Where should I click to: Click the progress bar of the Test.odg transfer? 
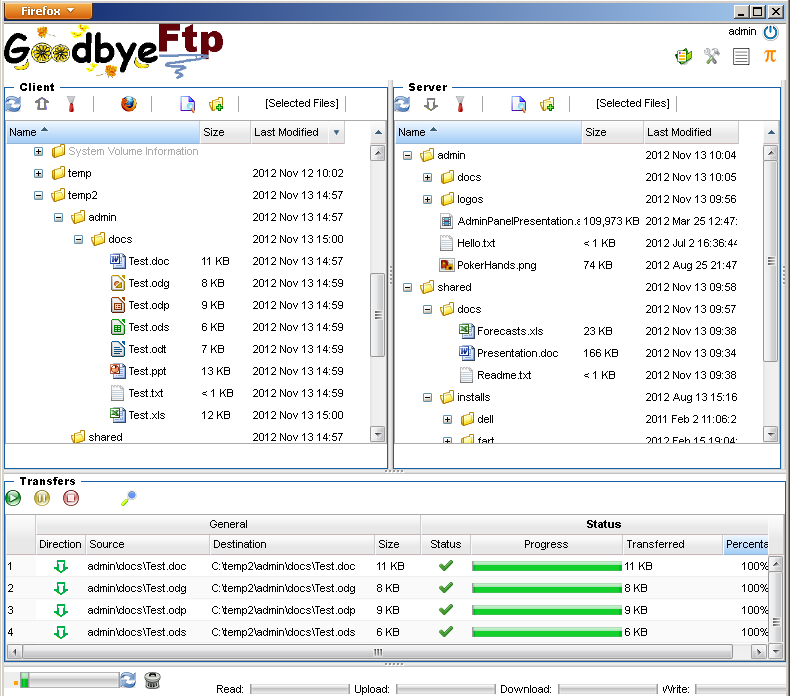(x=547, y=589)
